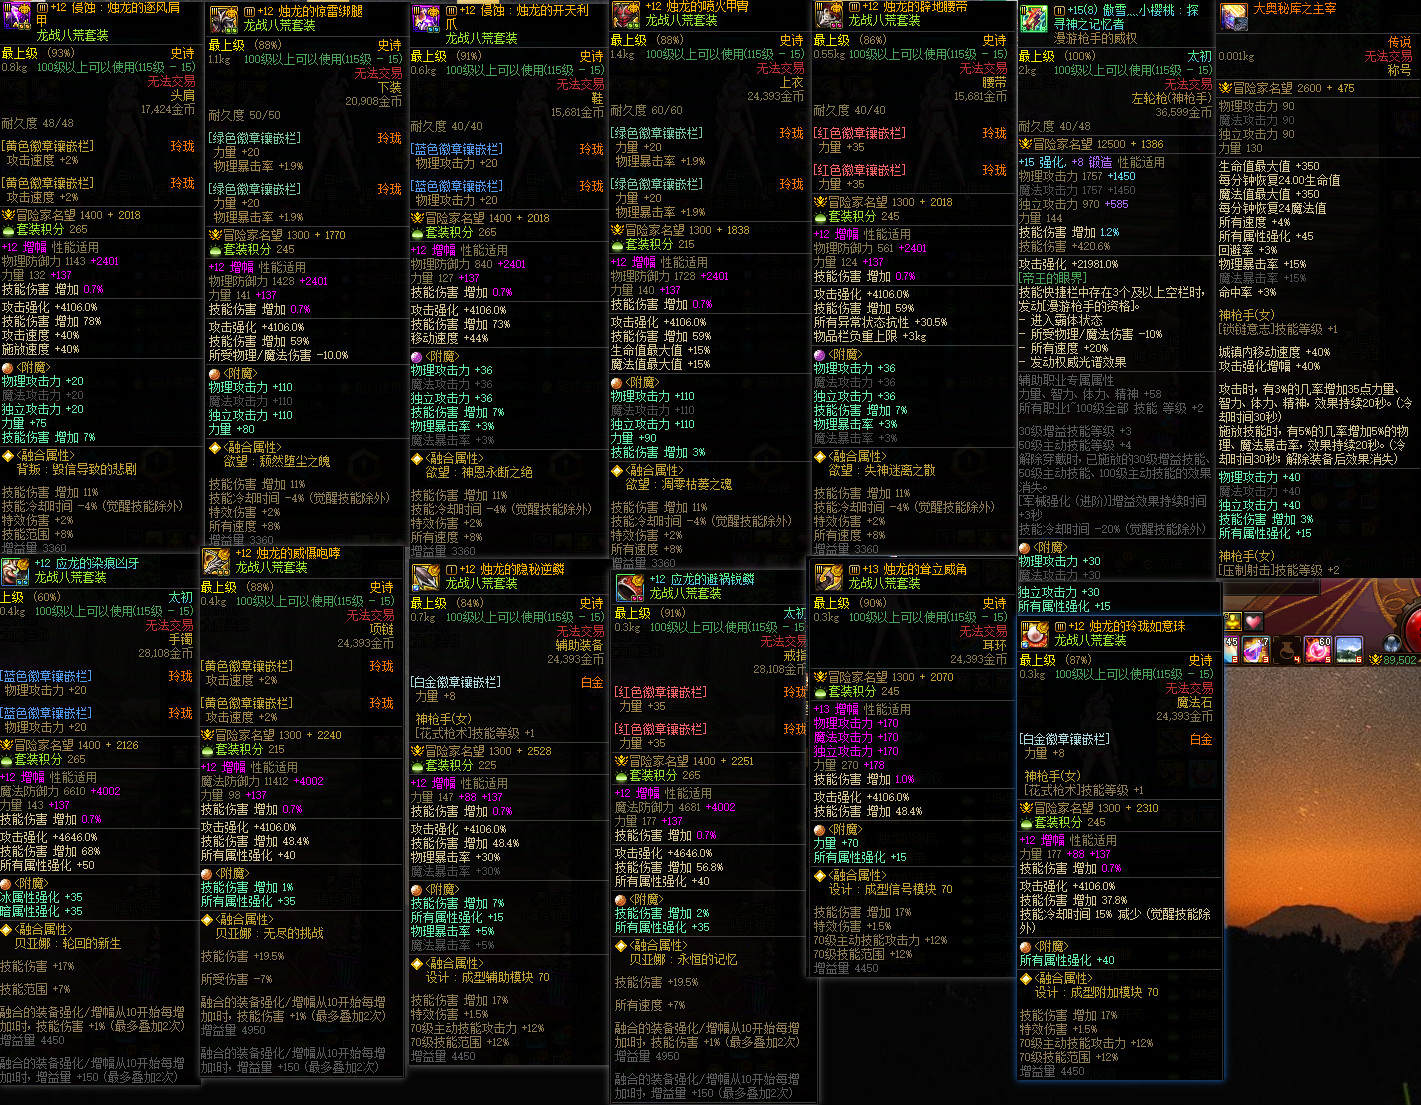Click the fusion text 贝亚娜：轮回的新生
Screen dimensions: 1421x1105
coord(68,943)
